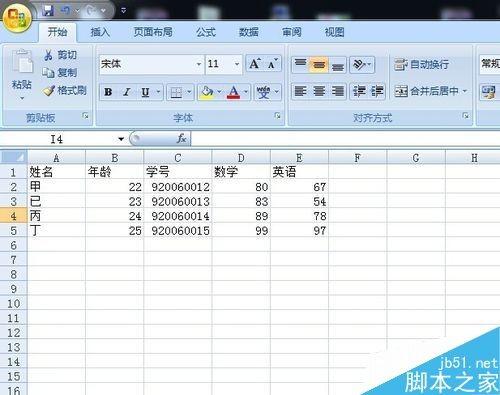Open fill color palette arrow
The image size is (500, 395).
click(x=219, y=92)
